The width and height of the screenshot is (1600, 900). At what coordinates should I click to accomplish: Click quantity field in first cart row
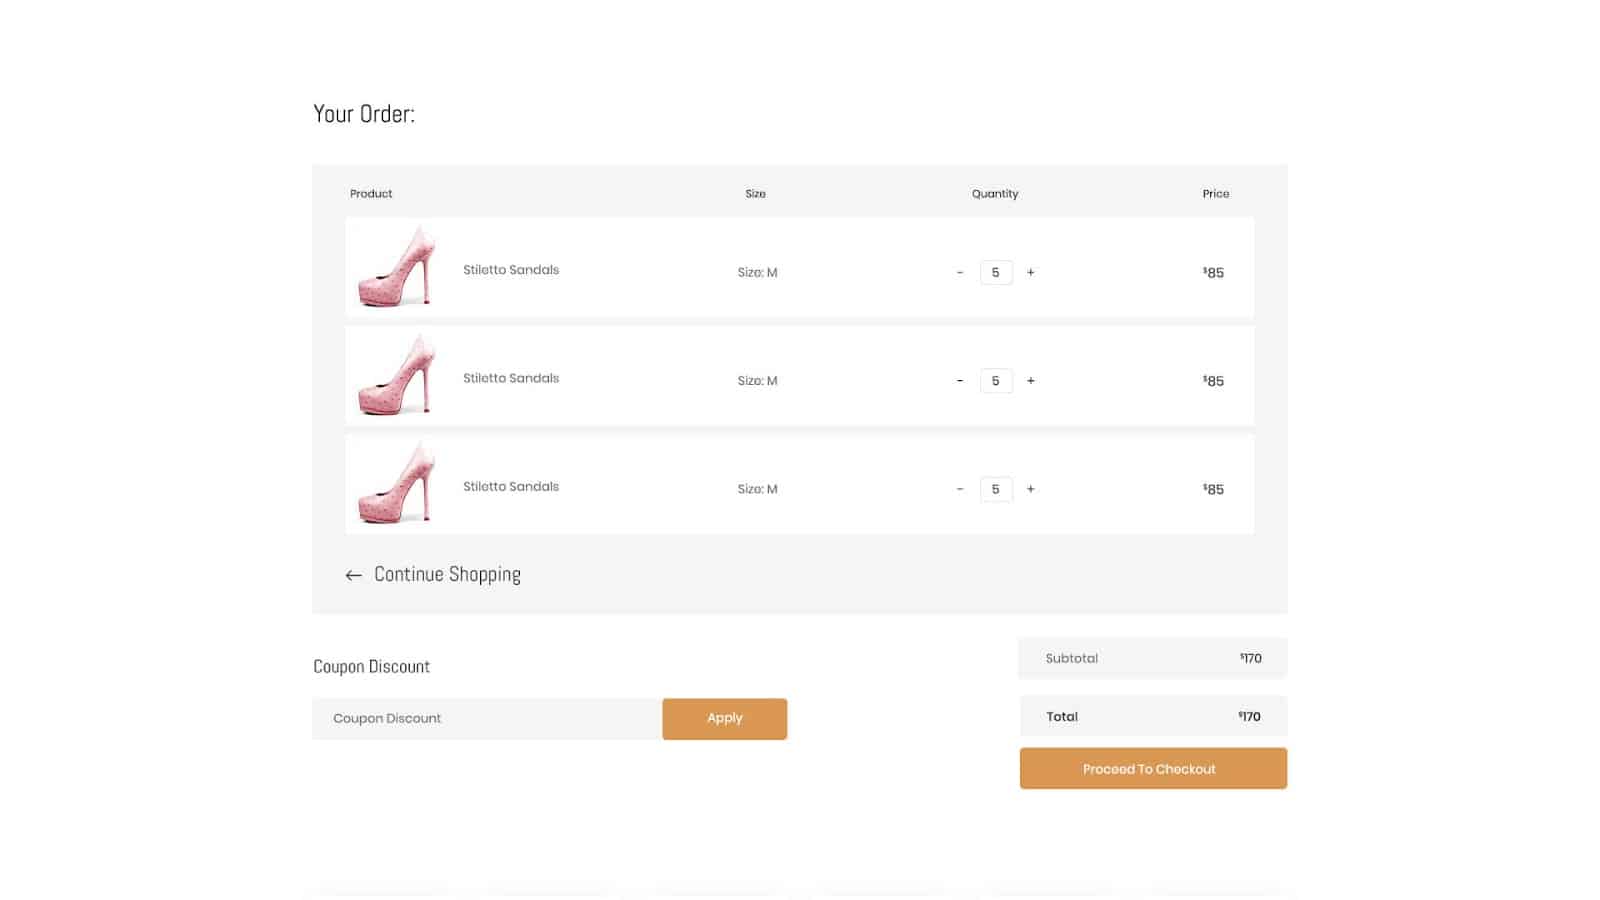coord(996,272)
